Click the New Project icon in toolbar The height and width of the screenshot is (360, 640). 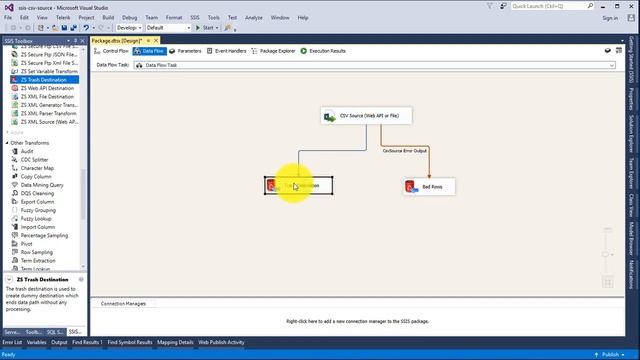[40, 28]
